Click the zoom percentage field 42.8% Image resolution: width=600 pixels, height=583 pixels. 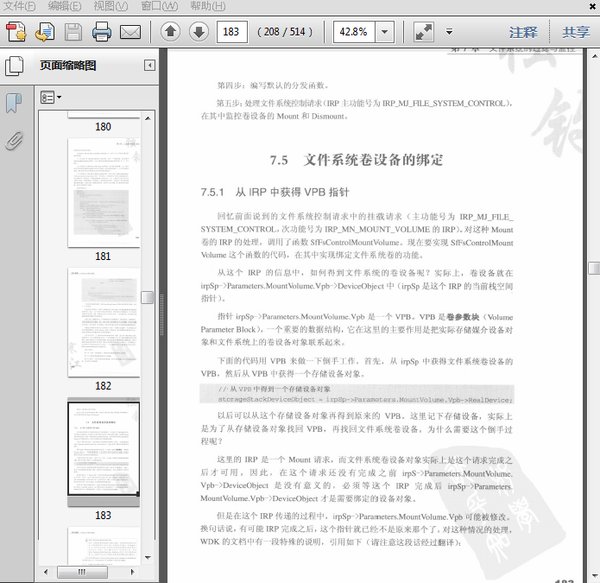354,32
